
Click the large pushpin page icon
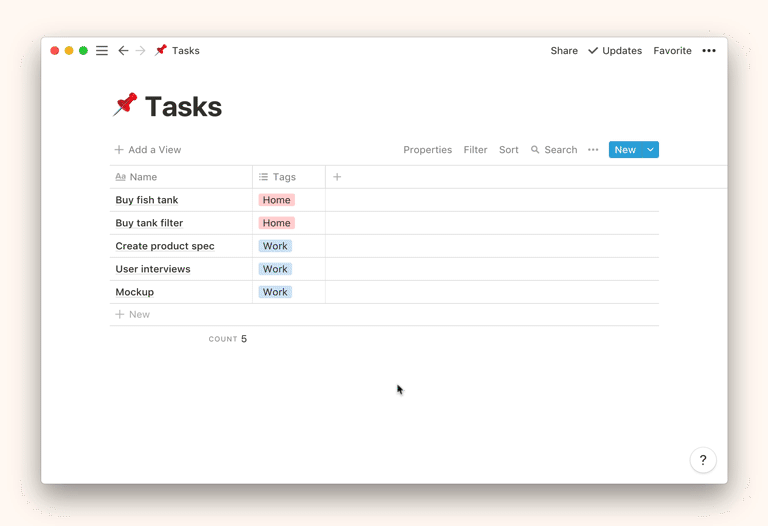tap(126, 105)
